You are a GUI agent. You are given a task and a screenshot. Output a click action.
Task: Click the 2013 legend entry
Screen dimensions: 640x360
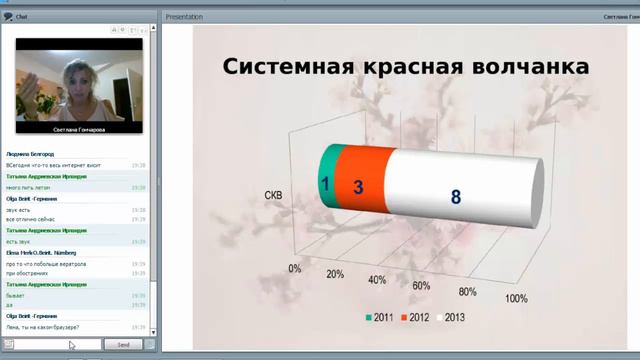(x=451, y=318)
